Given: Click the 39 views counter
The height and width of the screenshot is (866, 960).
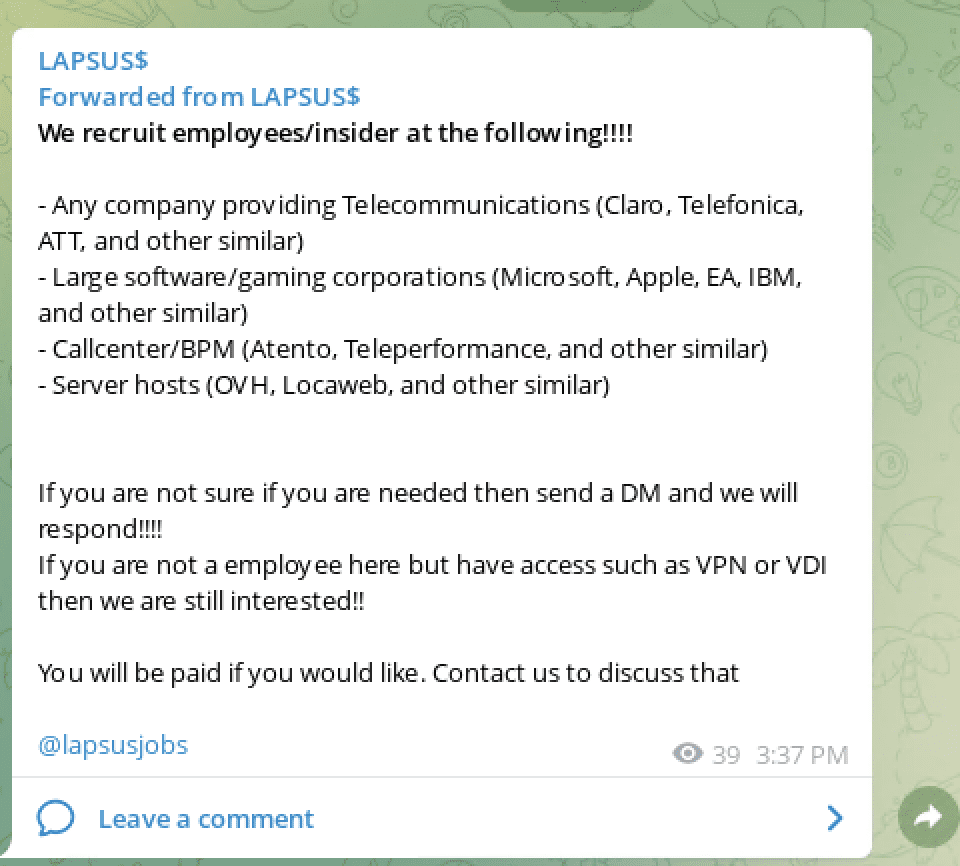Looking at the screenshot, I should pyautogui.click(x=726, y=755).
